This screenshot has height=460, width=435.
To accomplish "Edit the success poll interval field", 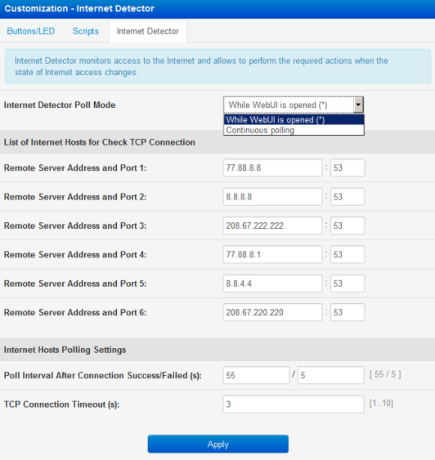I will point(256,375).
